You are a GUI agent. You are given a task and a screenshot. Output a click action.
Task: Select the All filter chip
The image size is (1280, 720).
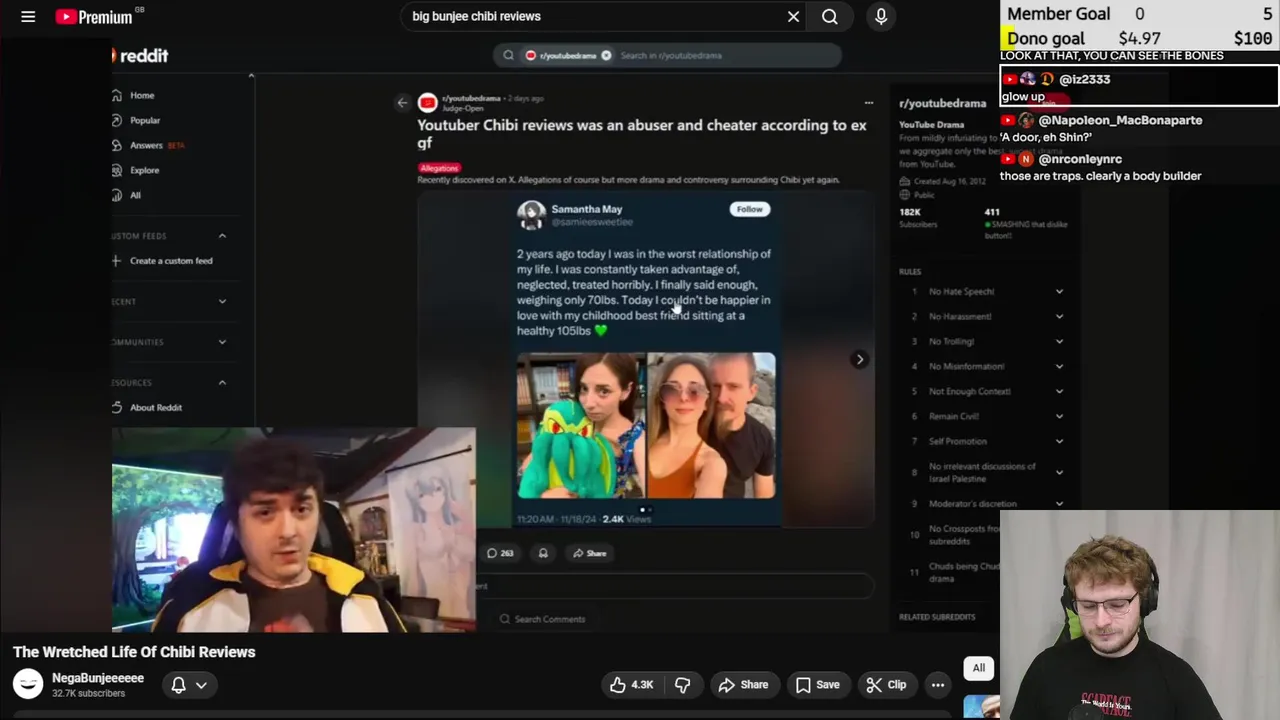tap(978, 668)
